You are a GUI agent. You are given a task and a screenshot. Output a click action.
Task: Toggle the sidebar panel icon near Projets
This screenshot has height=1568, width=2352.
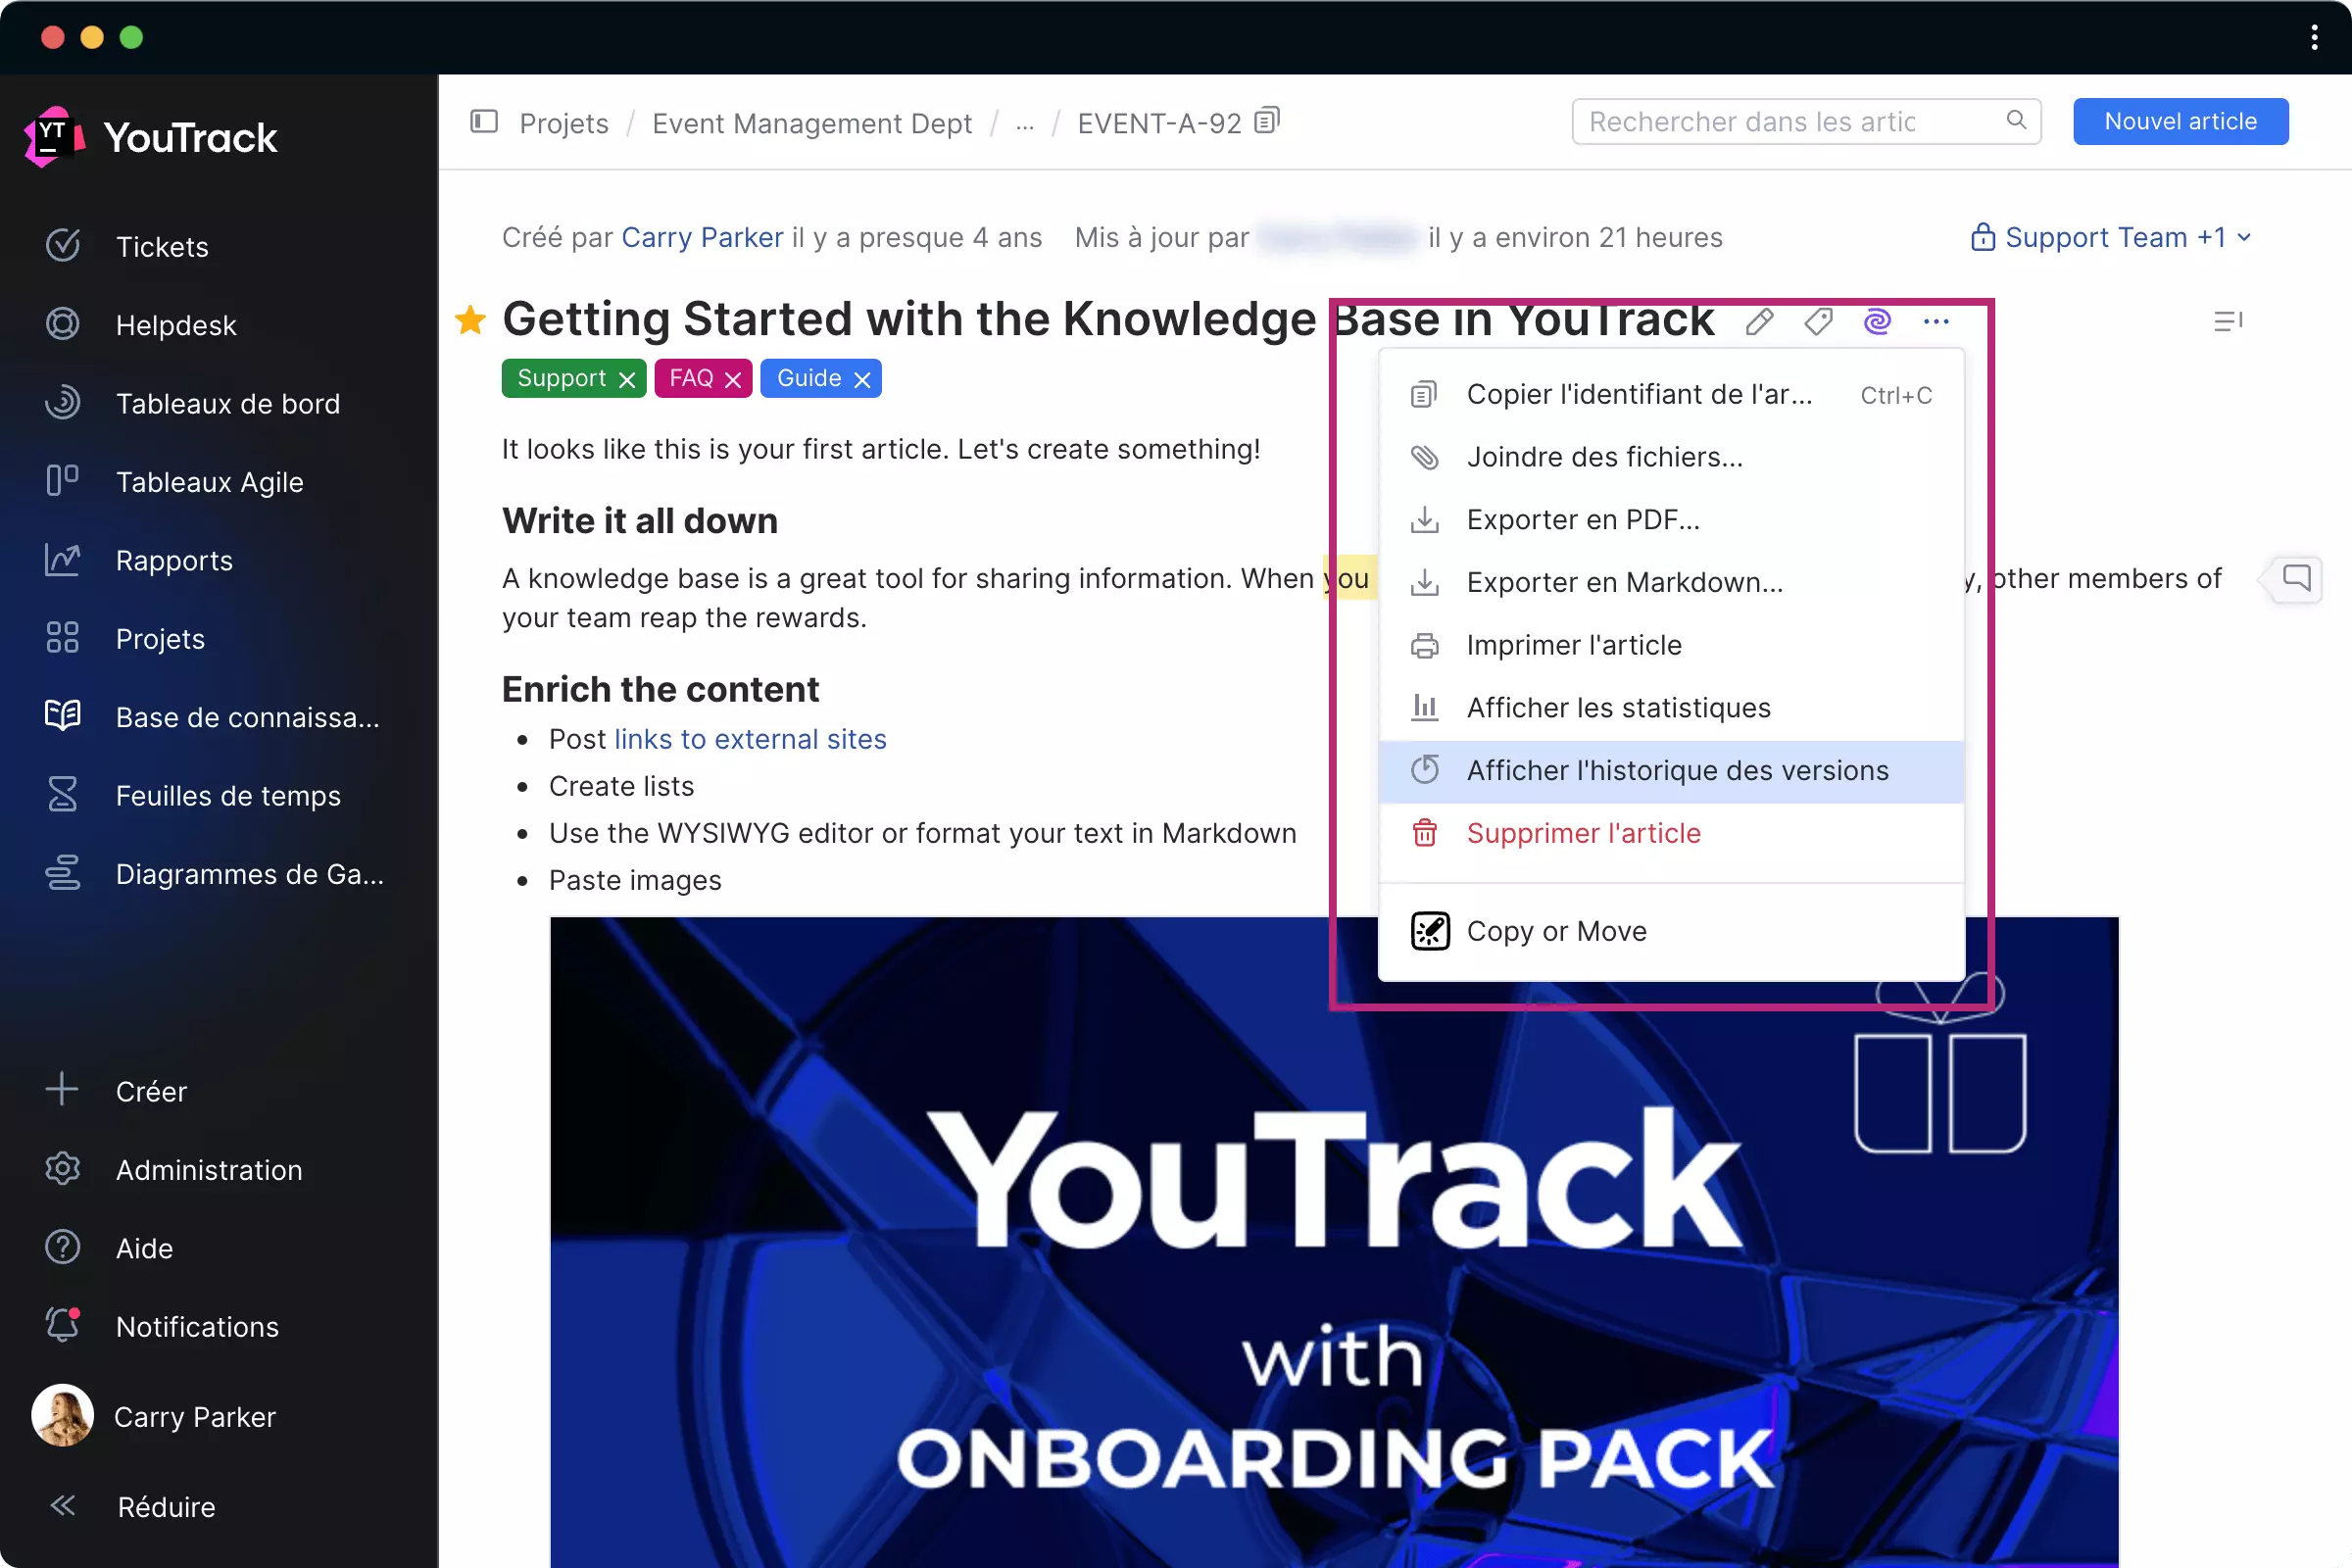[x=484, y=122]
